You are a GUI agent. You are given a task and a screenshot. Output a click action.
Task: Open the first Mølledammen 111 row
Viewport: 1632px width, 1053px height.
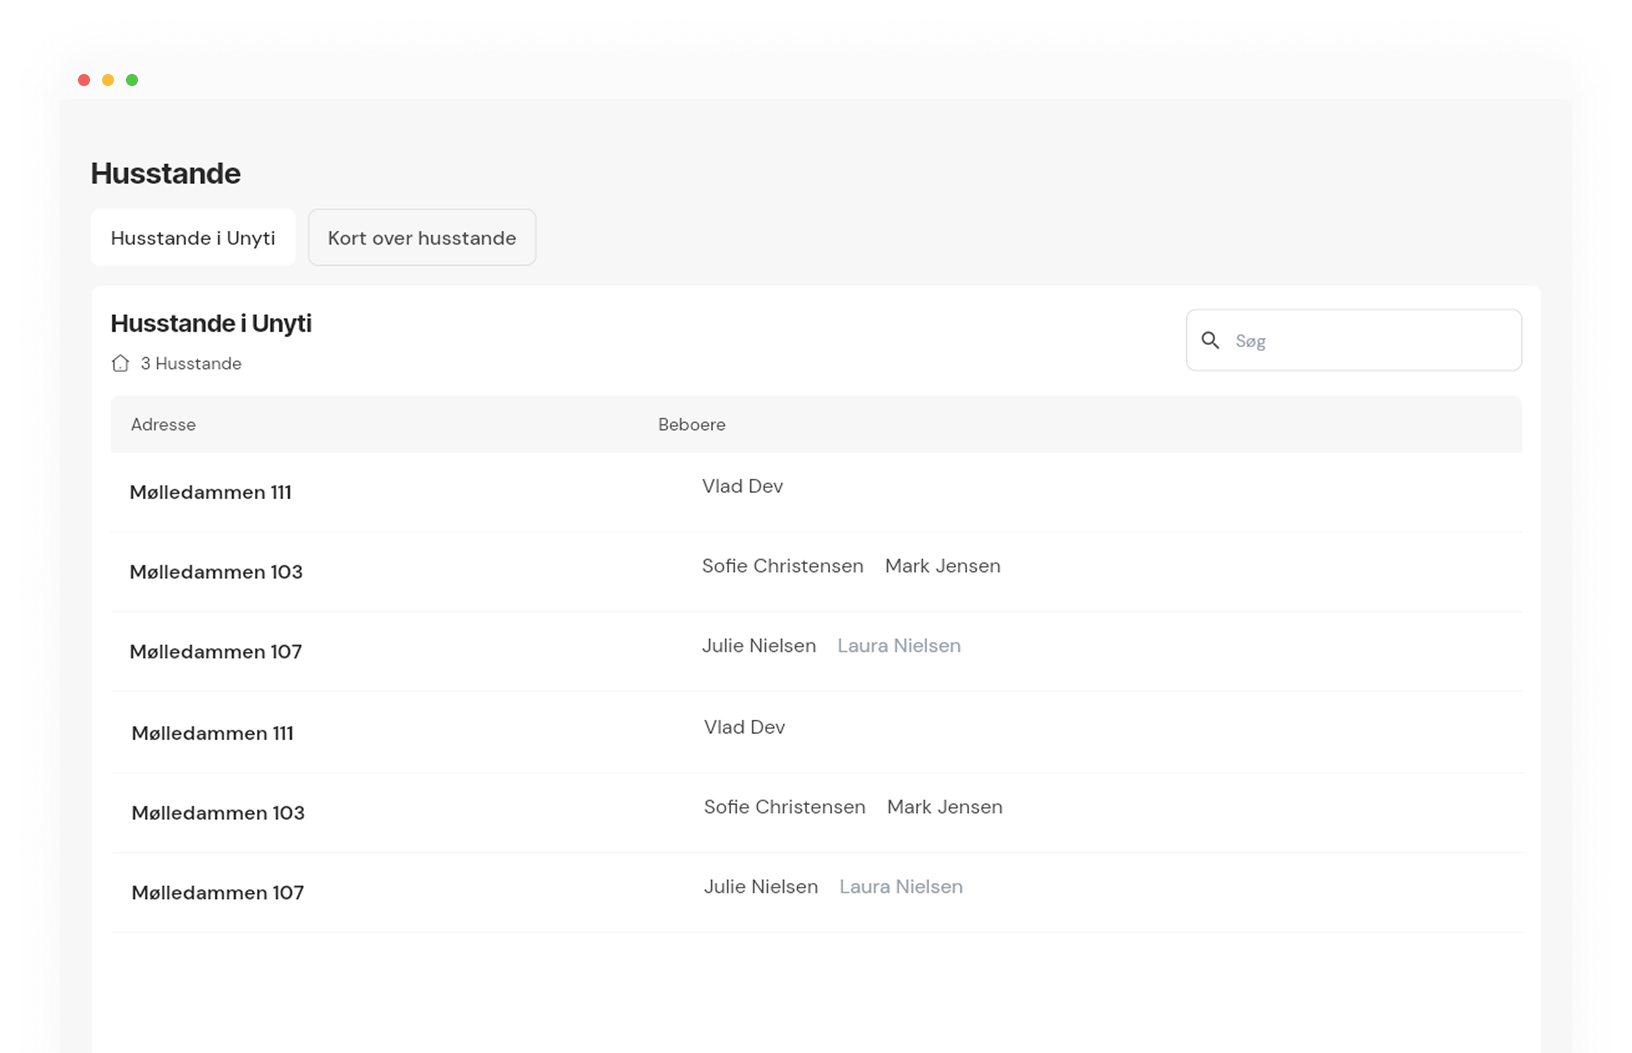pyautogui.click(x=210, y=492)
